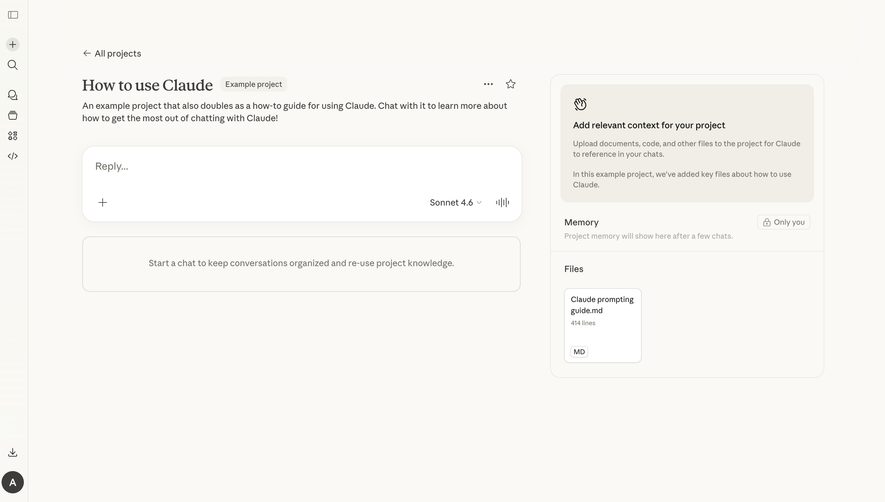Open Code icon in the sidebar
Viewport: 885px width, 502px height.
point(12,156)
